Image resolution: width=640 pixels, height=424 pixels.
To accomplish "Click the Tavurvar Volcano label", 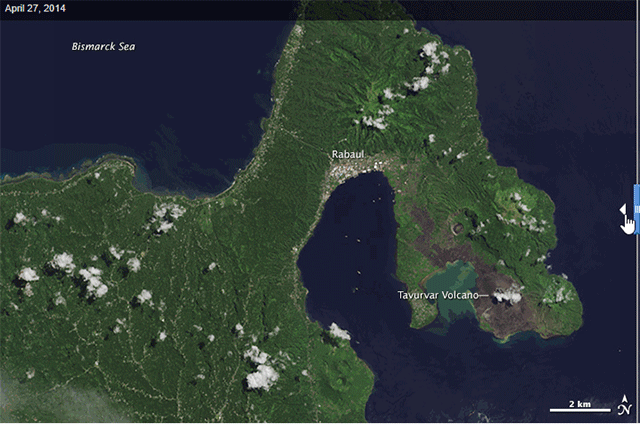I will click(x=438, y=295).
